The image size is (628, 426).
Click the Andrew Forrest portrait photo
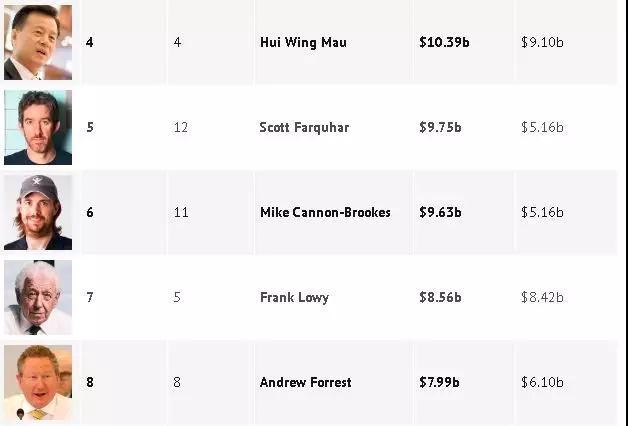point(38,382)
